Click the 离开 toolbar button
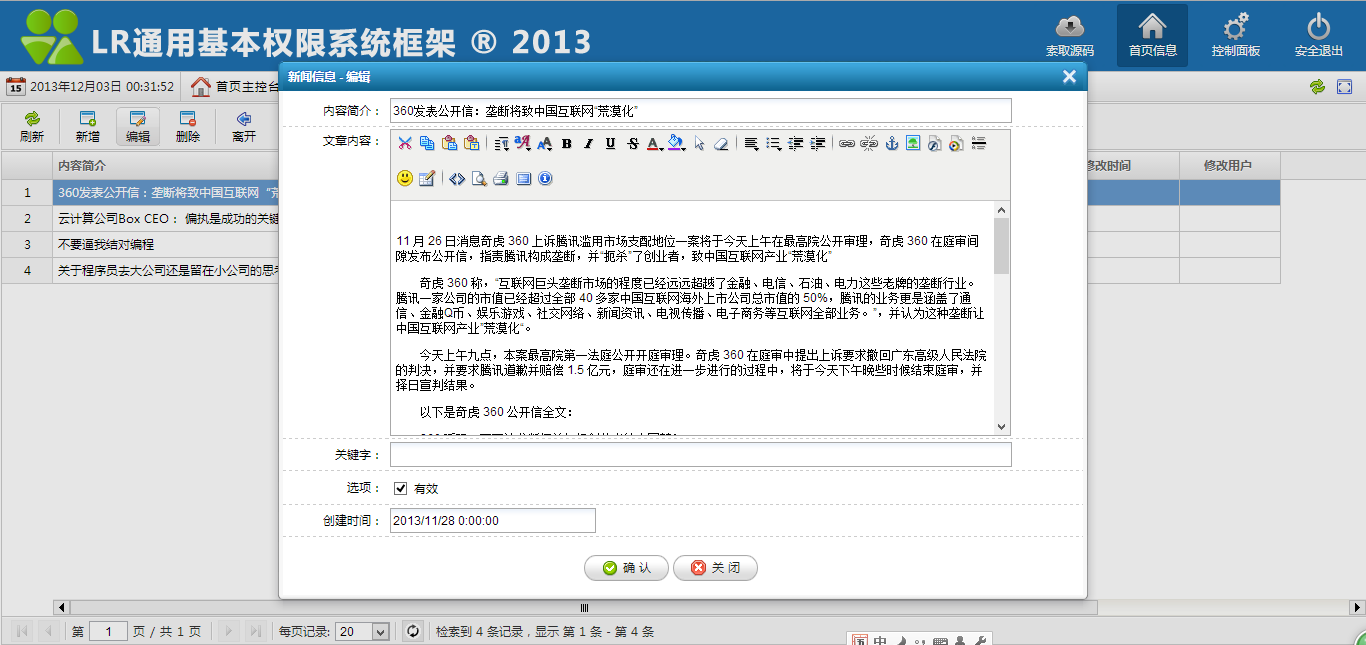 coord(244,127)
